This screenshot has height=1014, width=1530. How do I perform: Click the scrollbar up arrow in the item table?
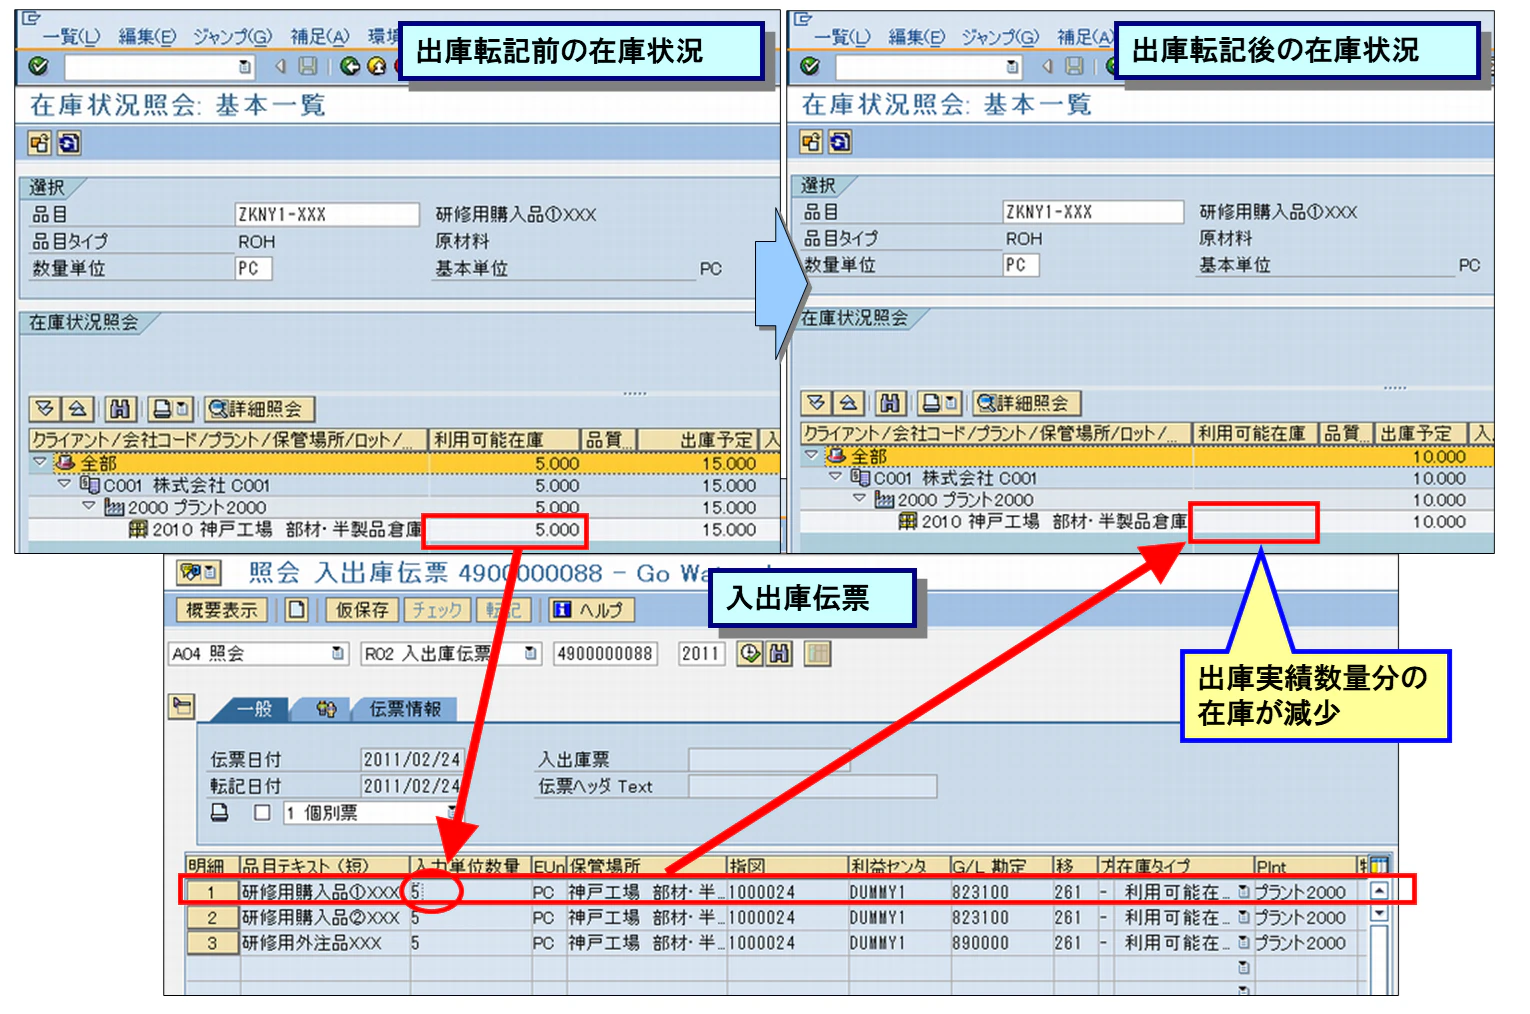click(x=1381, y=889)
